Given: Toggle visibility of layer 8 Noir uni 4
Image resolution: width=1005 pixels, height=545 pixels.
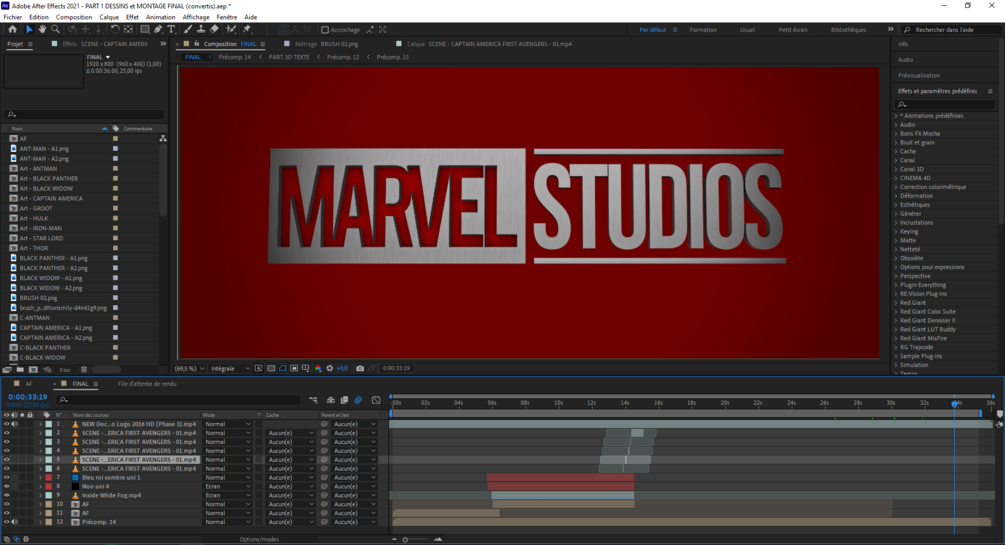Looking at the screenshot, I should (6, 487).
